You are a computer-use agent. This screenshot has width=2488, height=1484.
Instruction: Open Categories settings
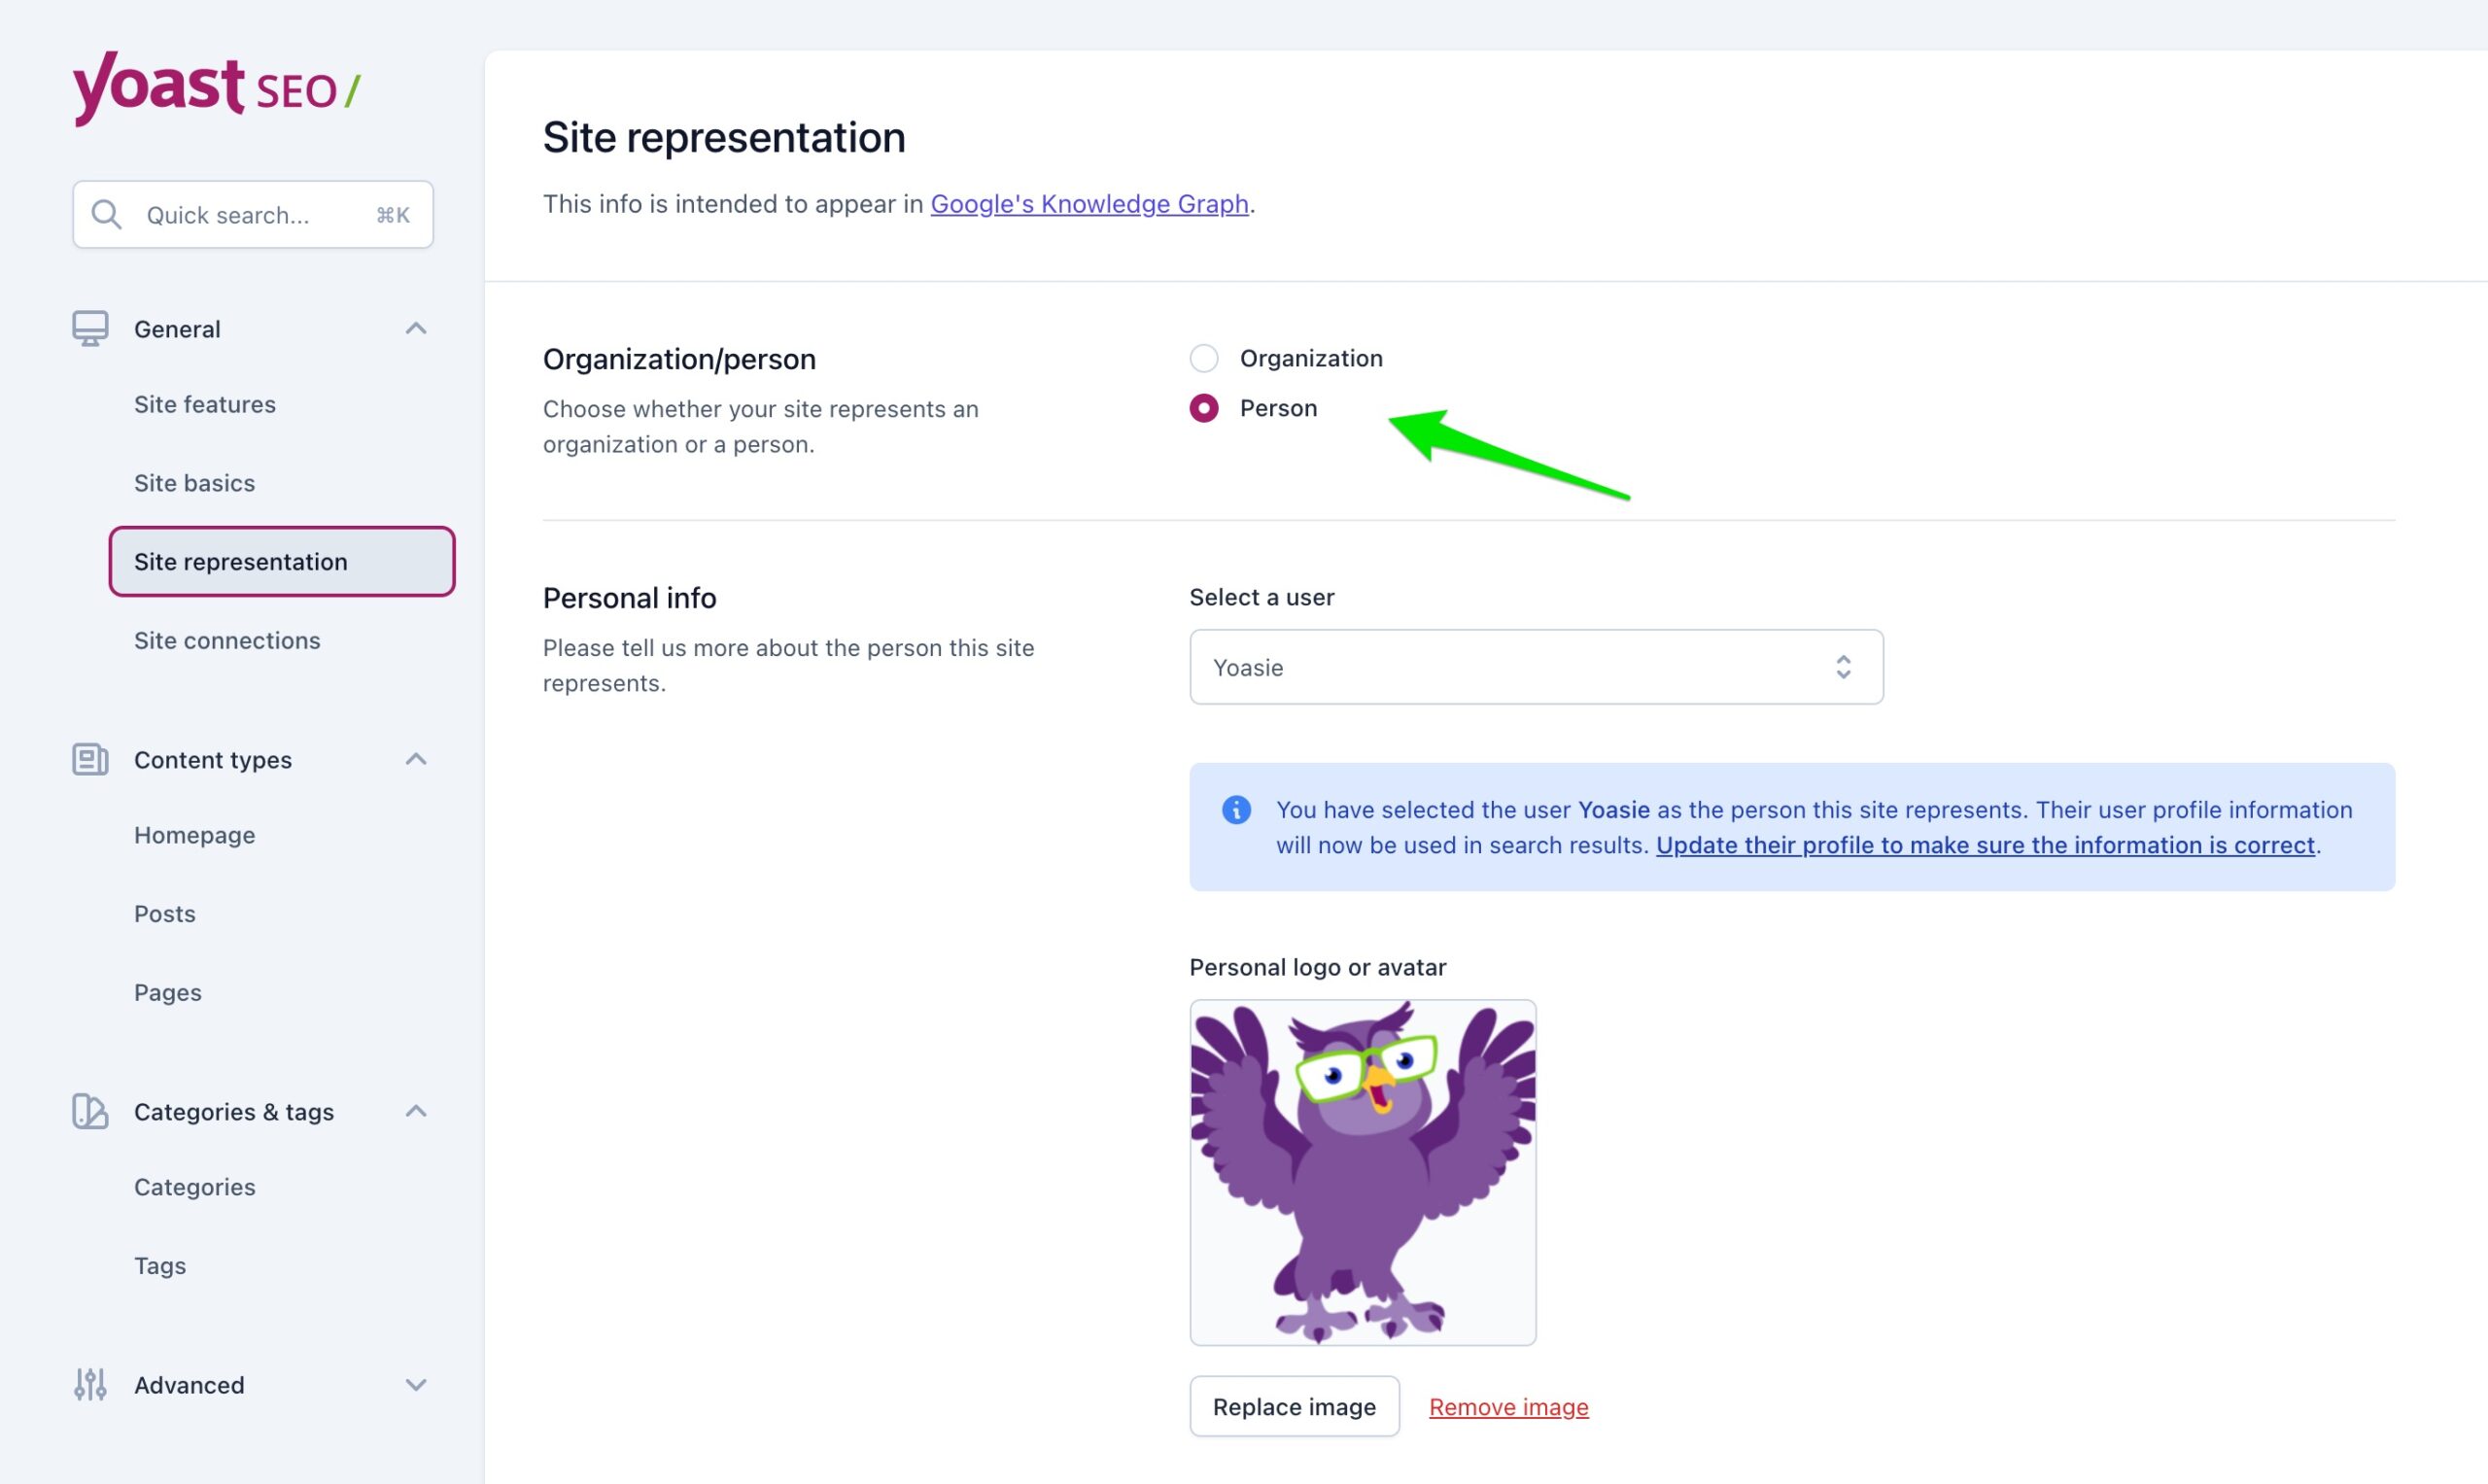pyautogui.click(x=195, y=1188)
